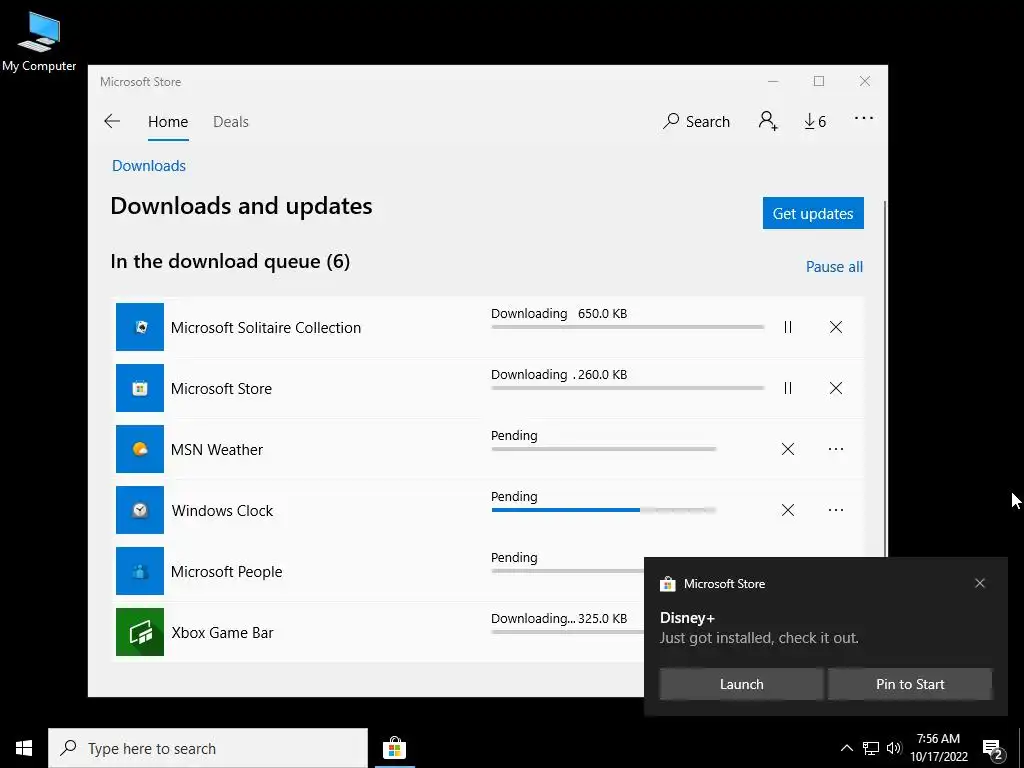Click the MSN Weather app icon
The width and height of the screenshot is (1024, 768).
click(x=140, y=449)
